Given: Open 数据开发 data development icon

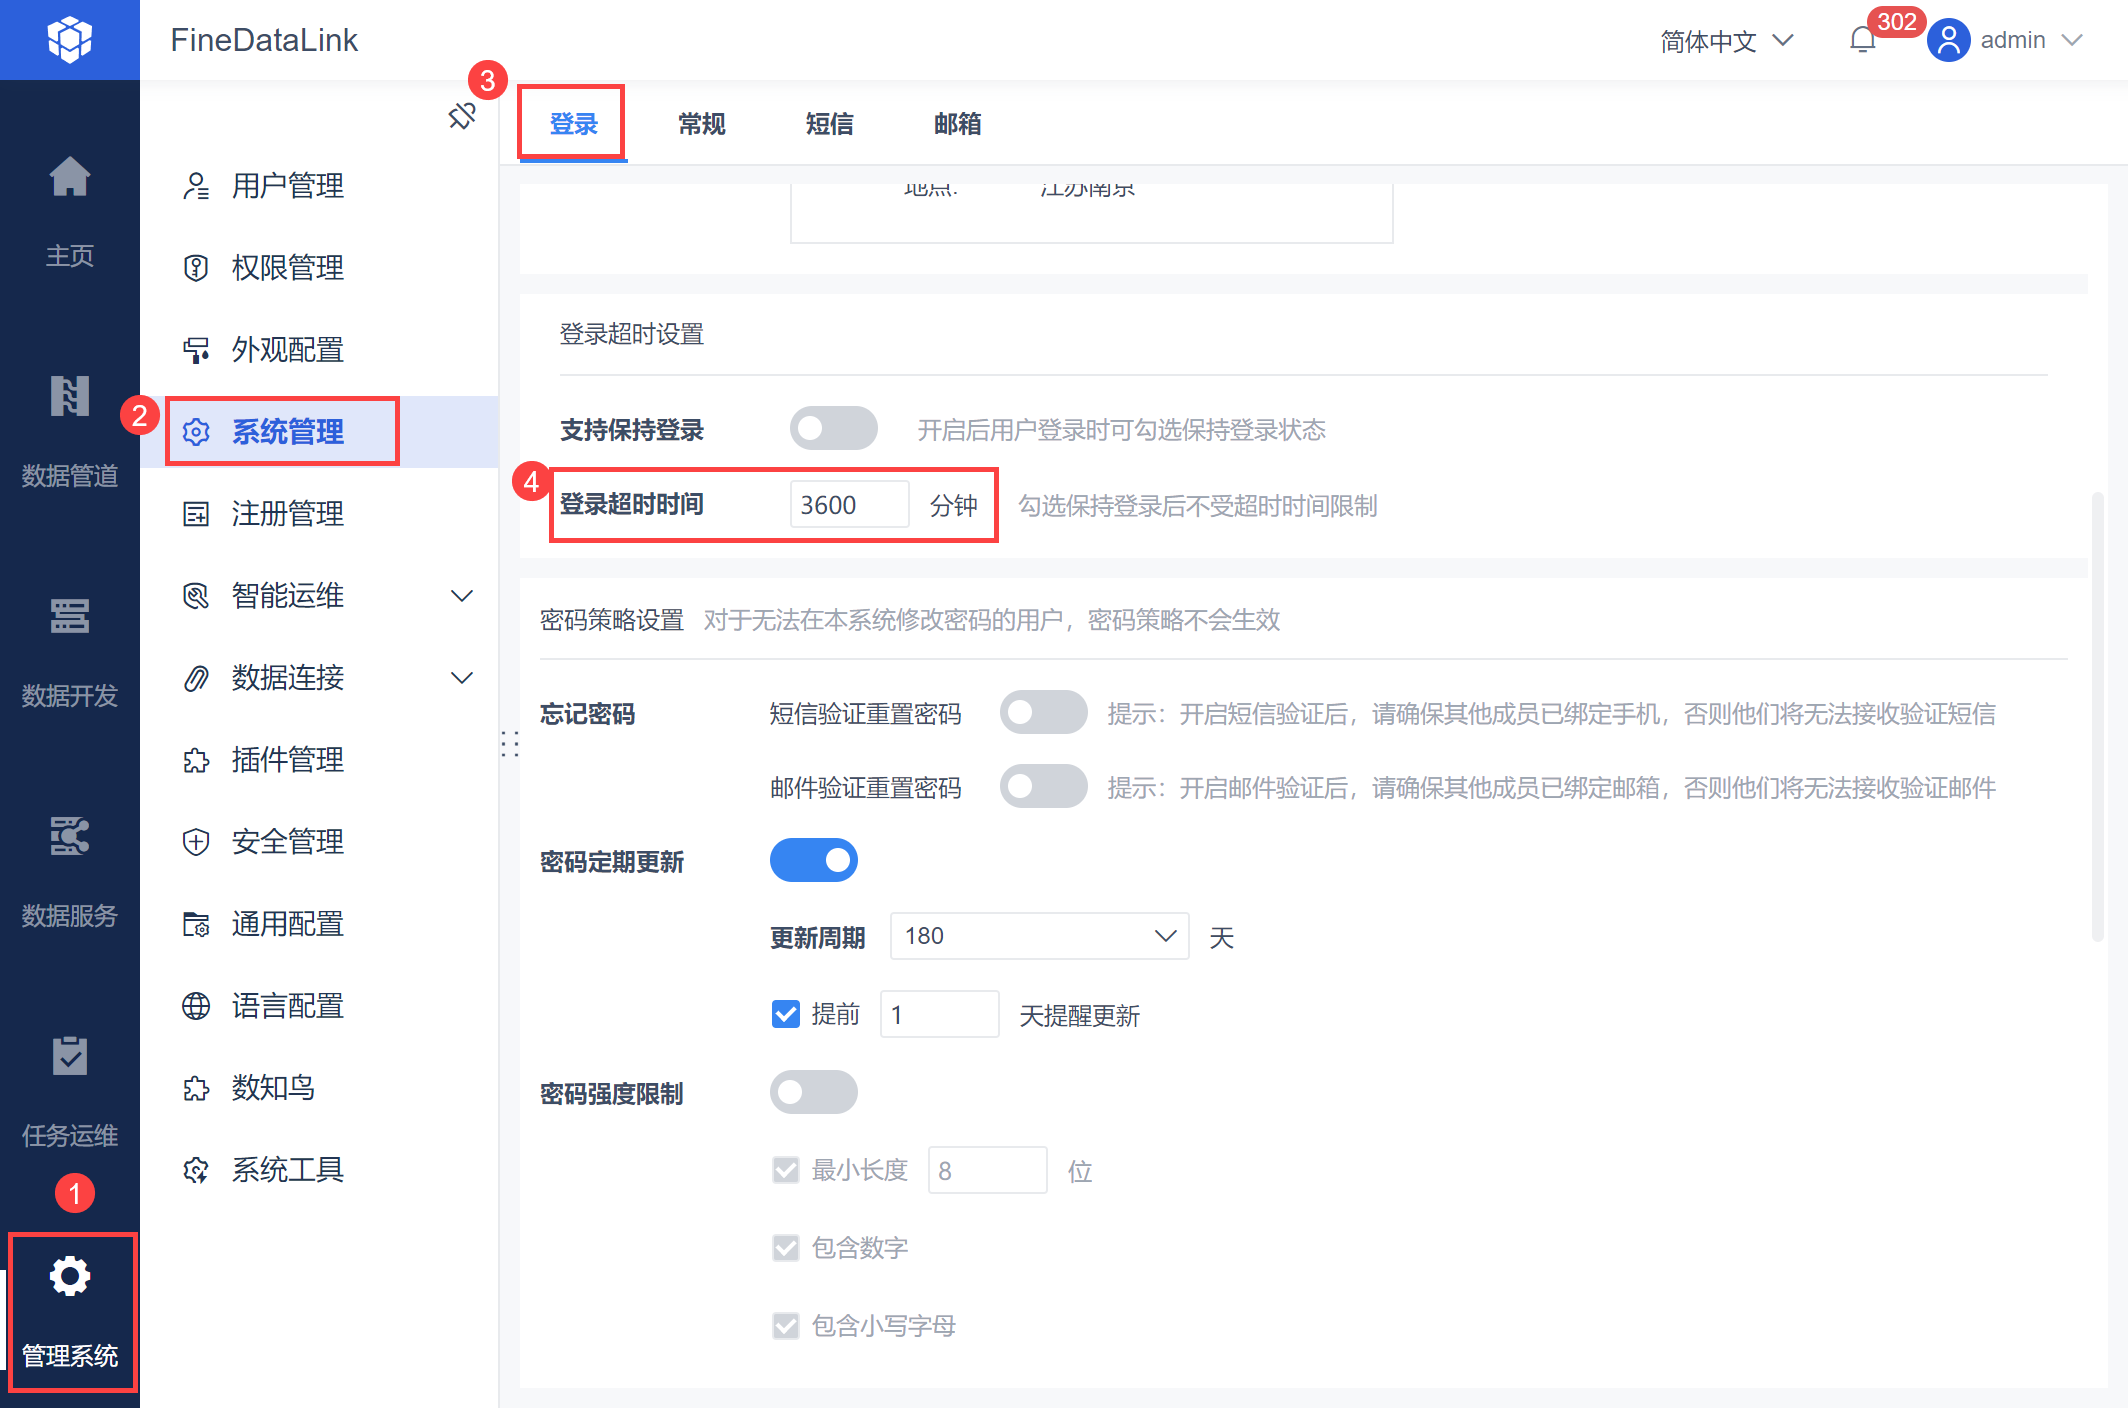Looking at the screenshot, I should click(x=70, y=617).
